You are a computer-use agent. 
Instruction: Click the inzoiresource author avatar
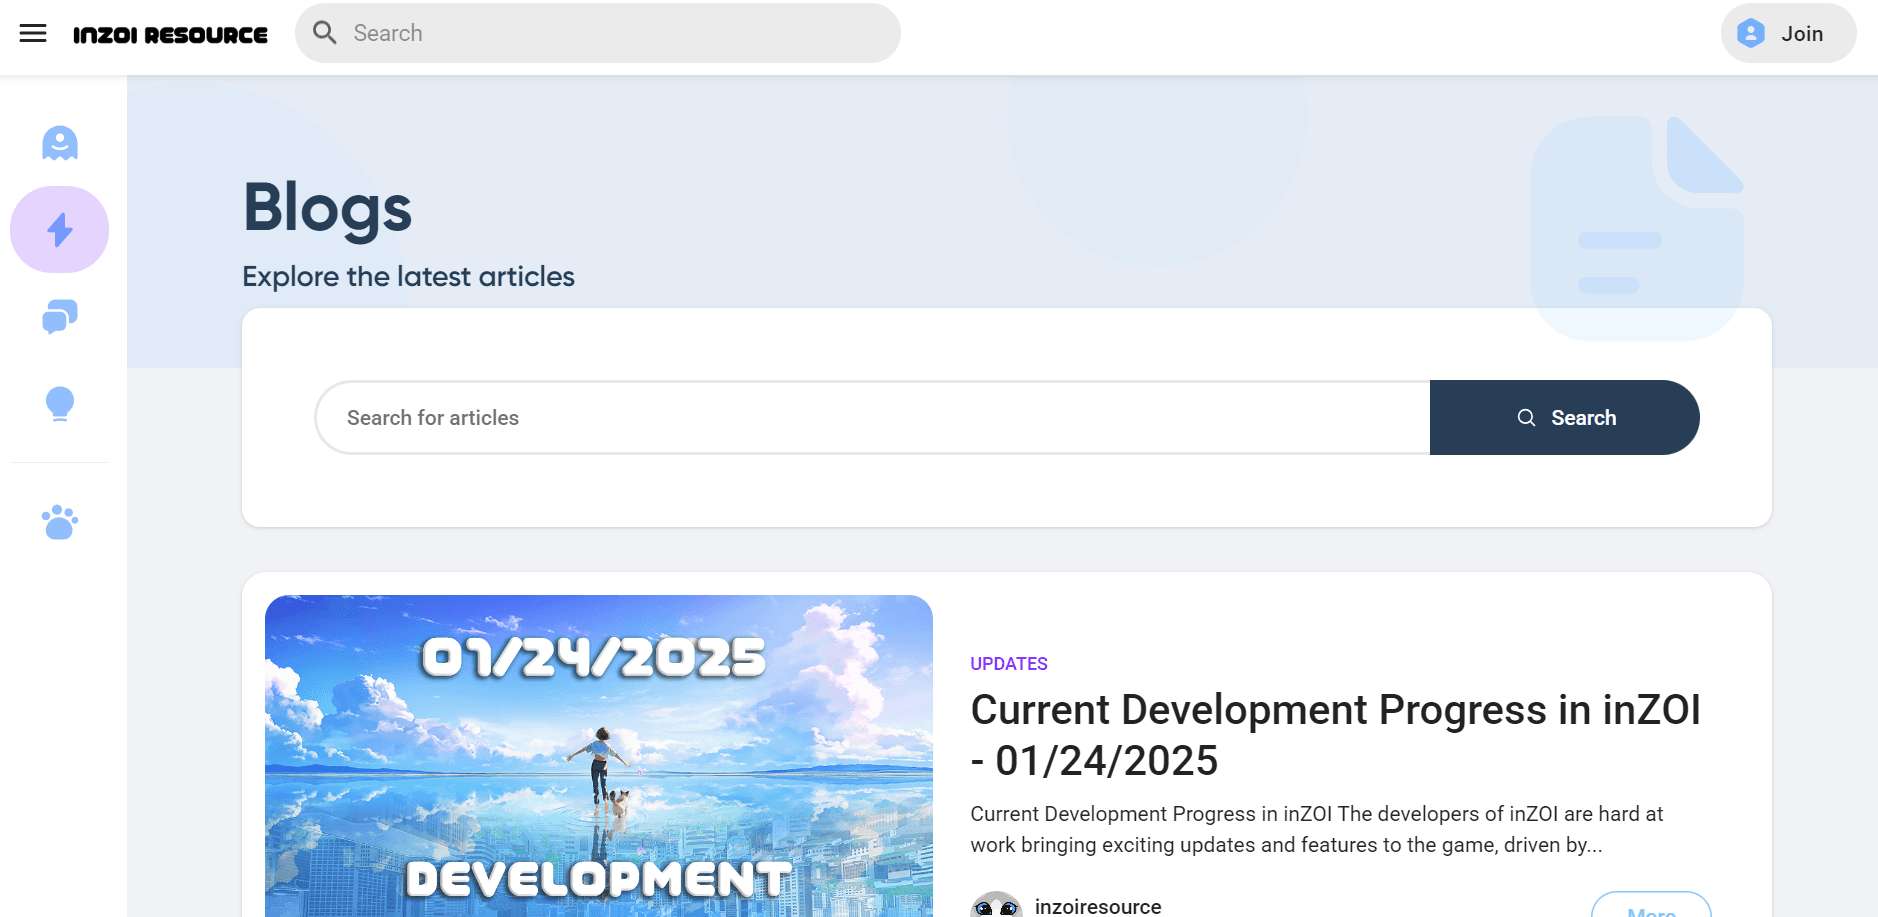996,905
